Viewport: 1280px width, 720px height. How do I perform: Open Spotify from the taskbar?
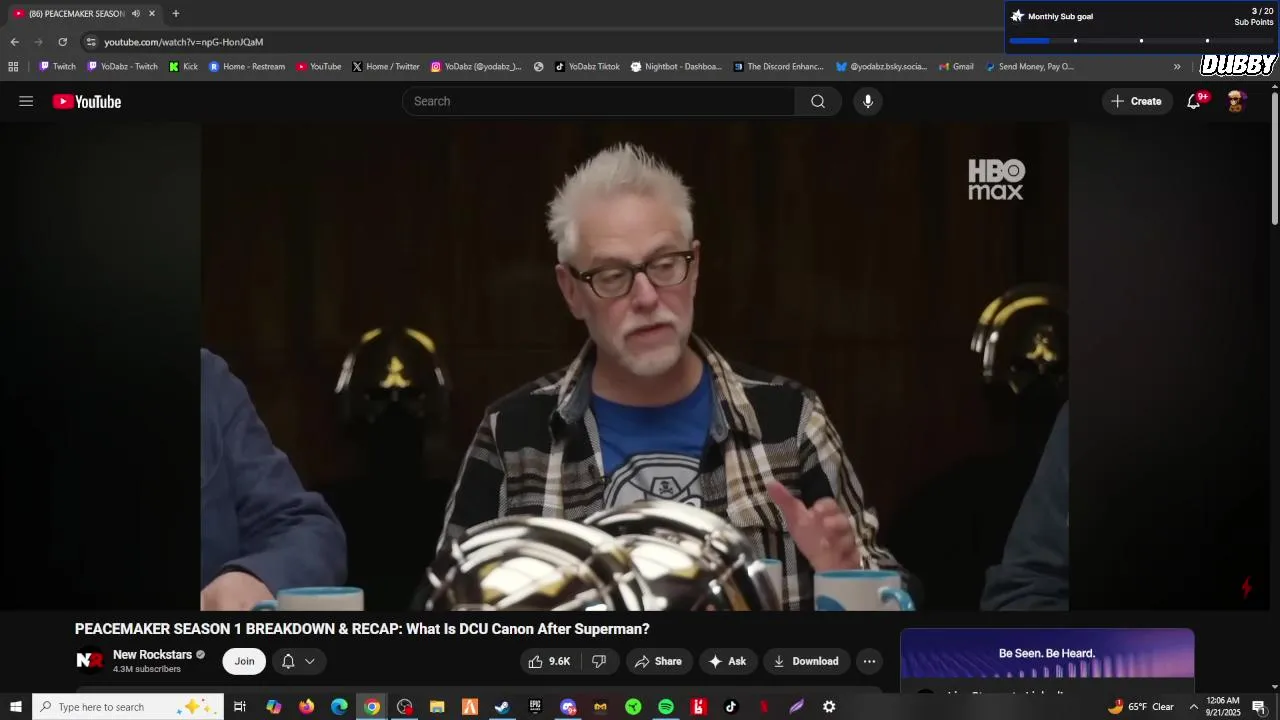[x=666, y=707]
